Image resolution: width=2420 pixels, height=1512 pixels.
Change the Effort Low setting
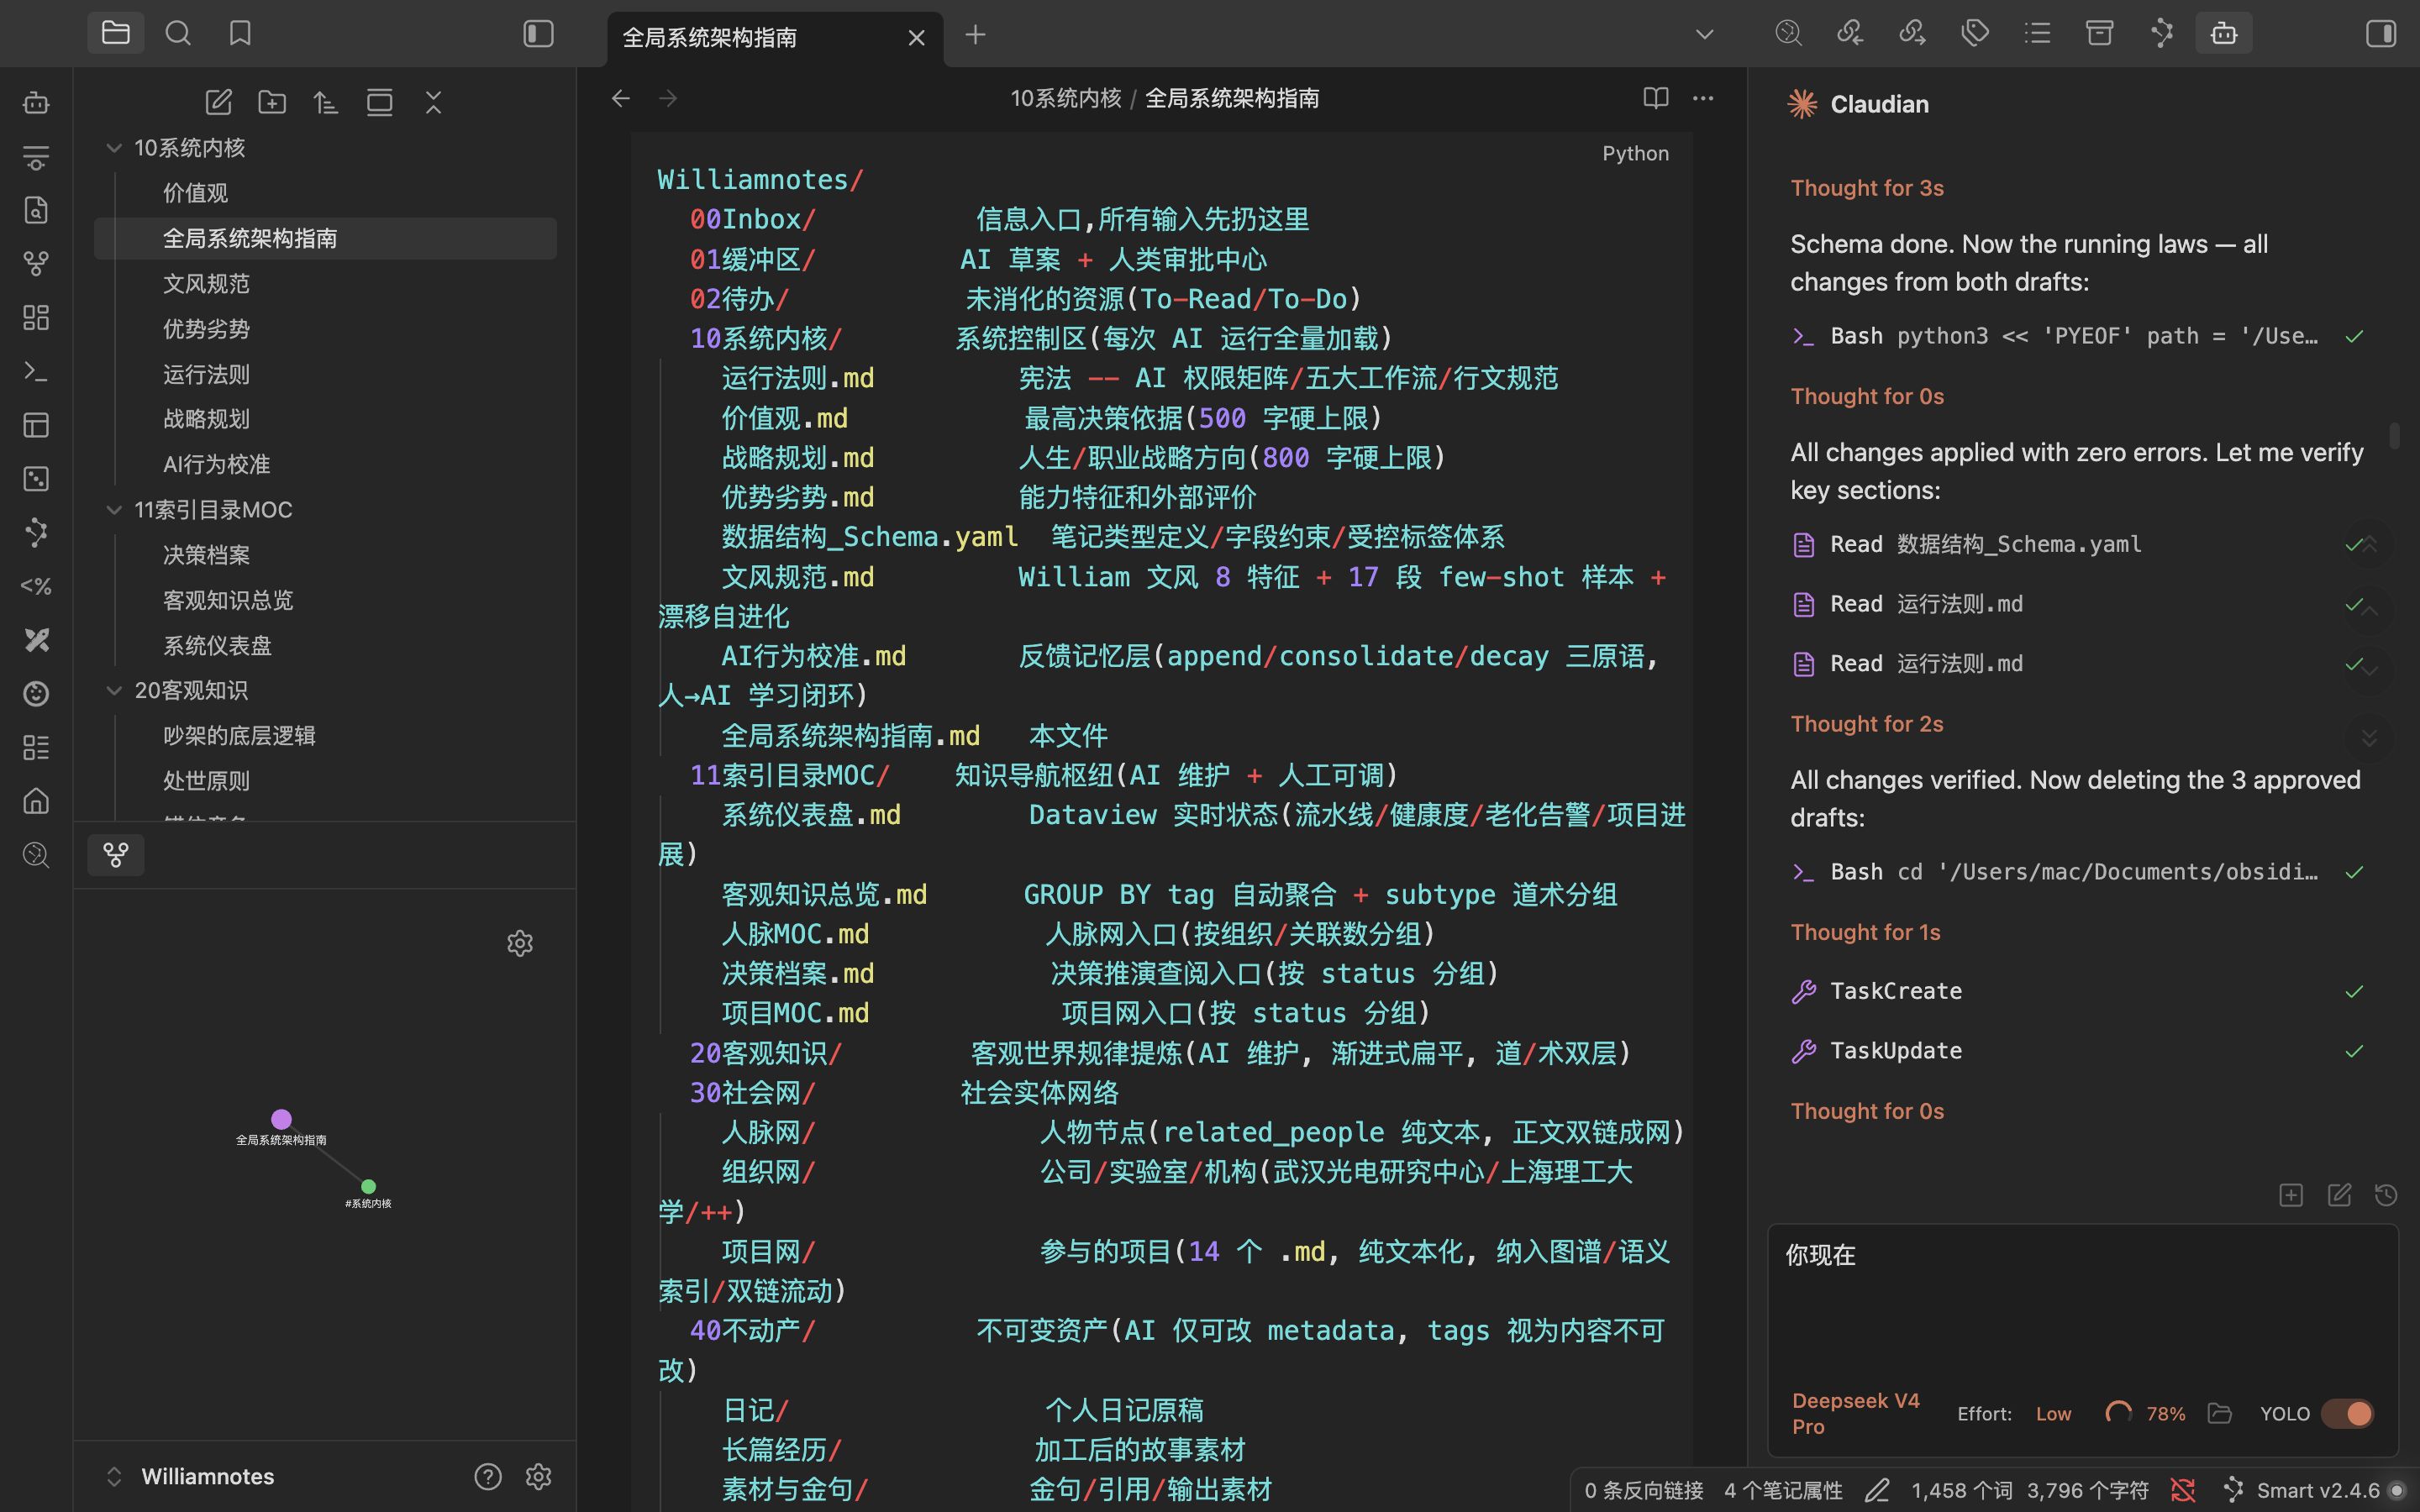pos(2054,1414)
